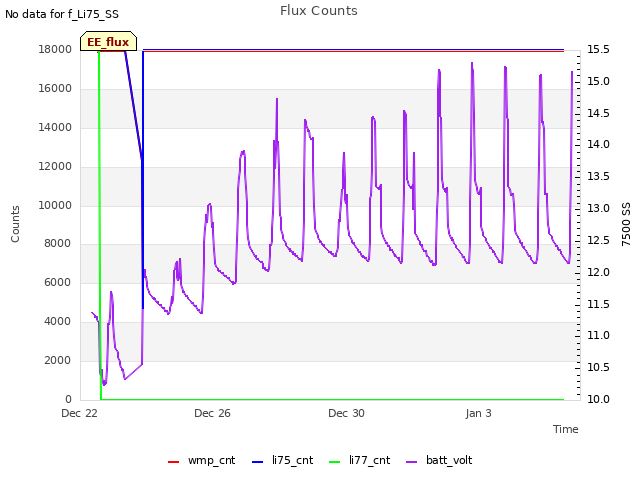640x480 pixels.
Task: Toggle the li75_cnt legend entry
Action: click(283, 460)
